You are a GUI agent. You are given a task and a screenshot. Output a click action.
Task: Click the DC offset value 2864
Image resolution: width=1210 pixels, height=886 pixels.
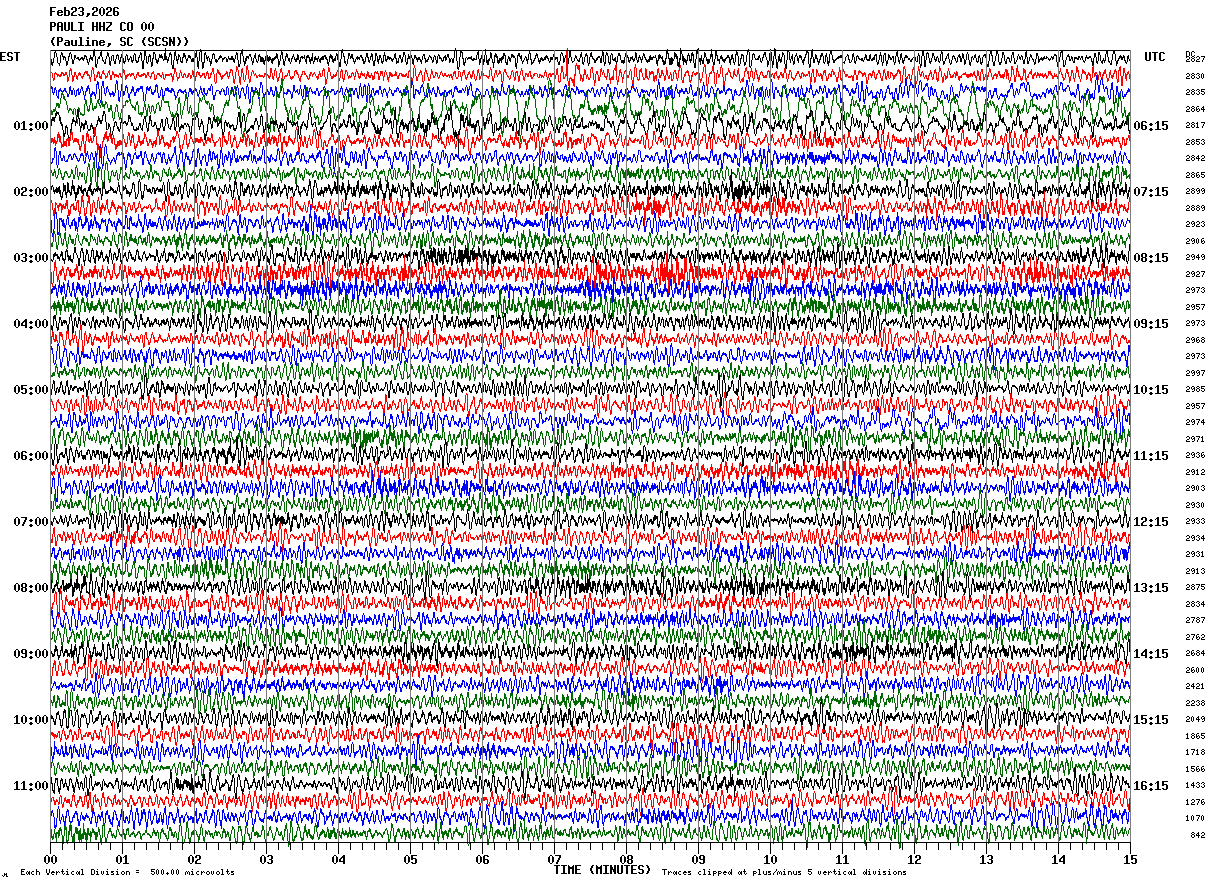click(1195, 109)
